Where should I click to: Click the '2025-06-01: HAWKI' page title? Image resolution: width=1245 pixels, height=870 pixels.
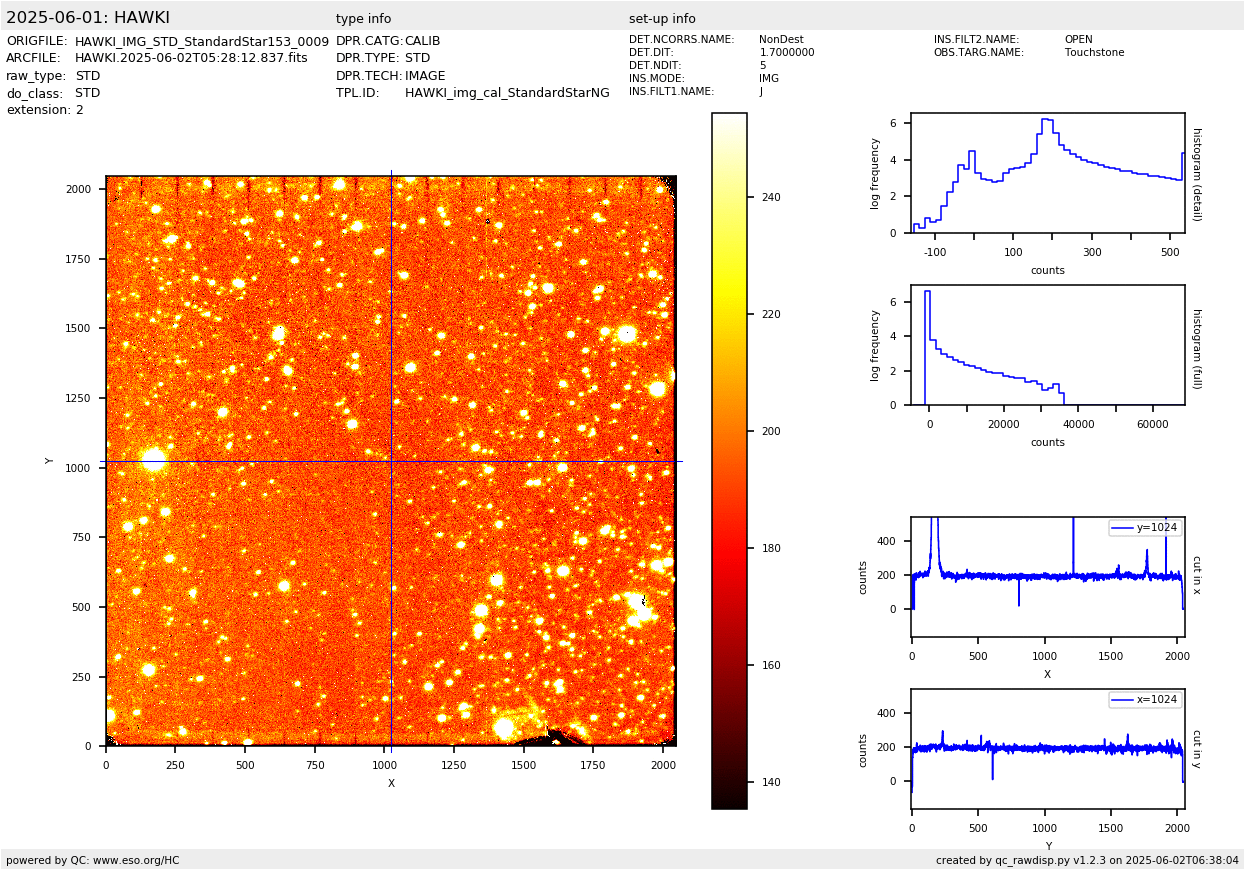pos(88,18)
